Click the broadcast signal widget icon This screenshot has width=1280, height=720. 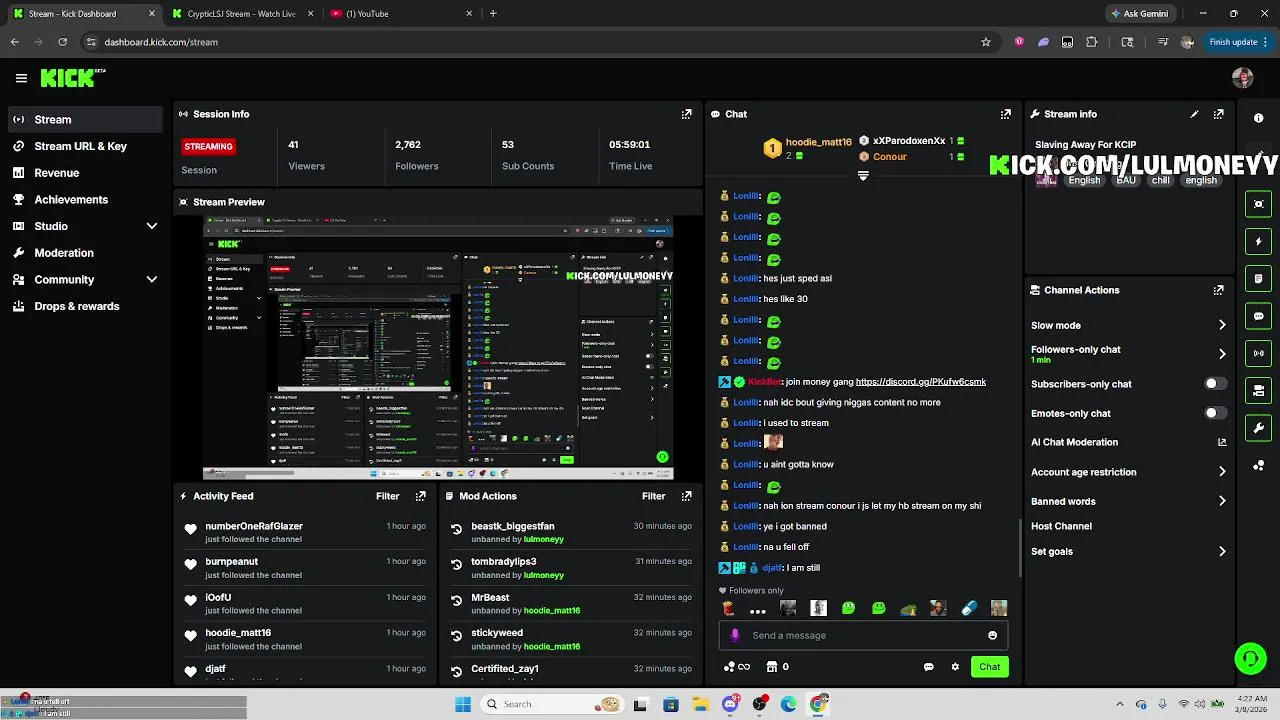click(1258, 353)
